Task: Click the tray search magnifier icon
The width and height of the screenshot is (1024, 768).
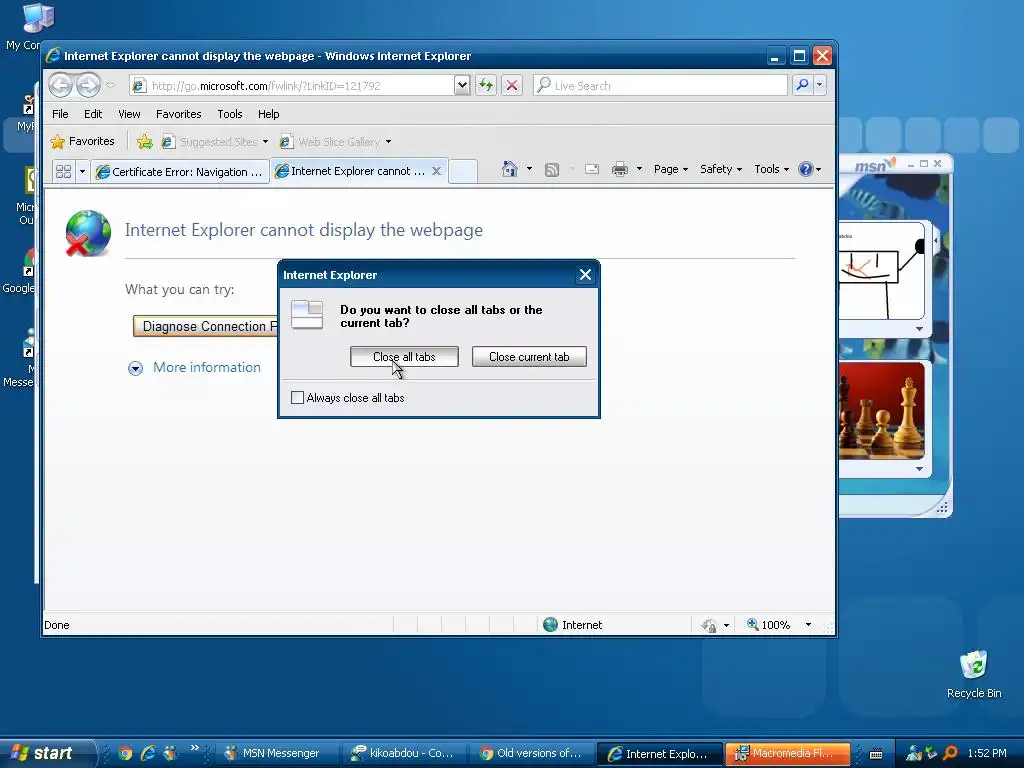Action: [951, 753]
